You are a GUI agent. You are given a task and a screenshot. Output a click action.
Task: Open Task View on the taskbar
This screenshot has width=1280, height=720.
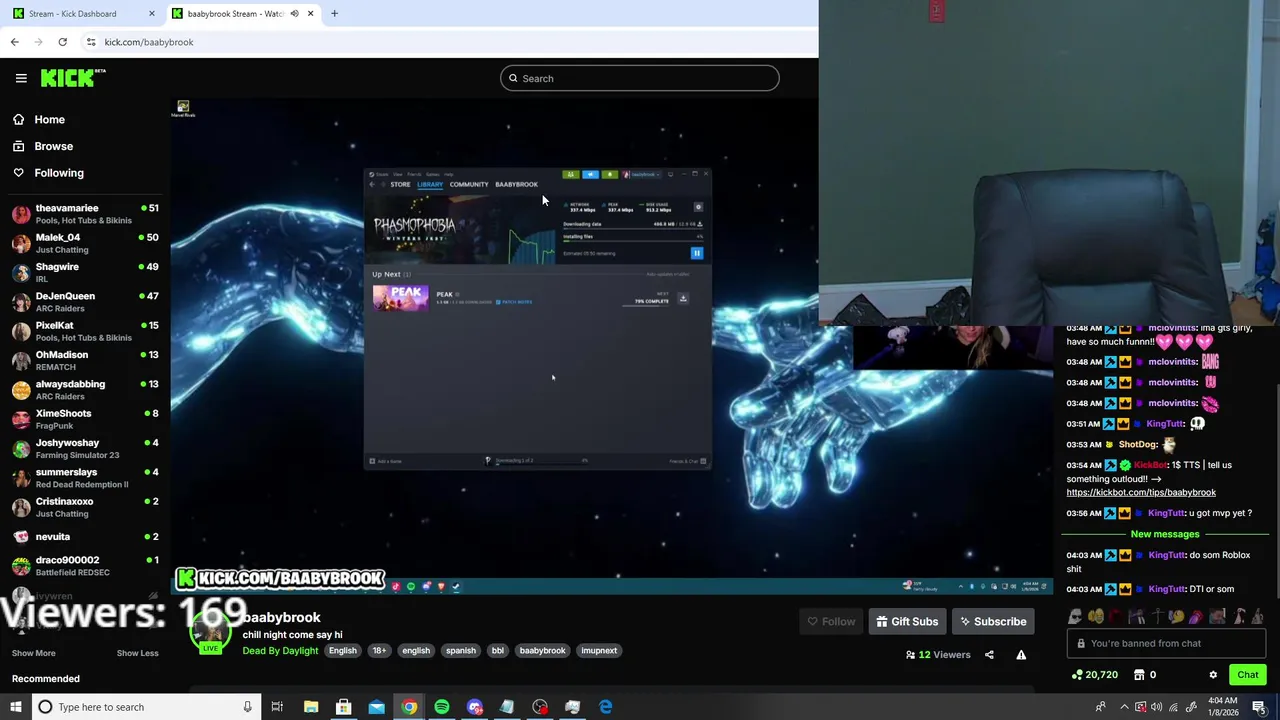pyautogui.click(x=277, y=707)
